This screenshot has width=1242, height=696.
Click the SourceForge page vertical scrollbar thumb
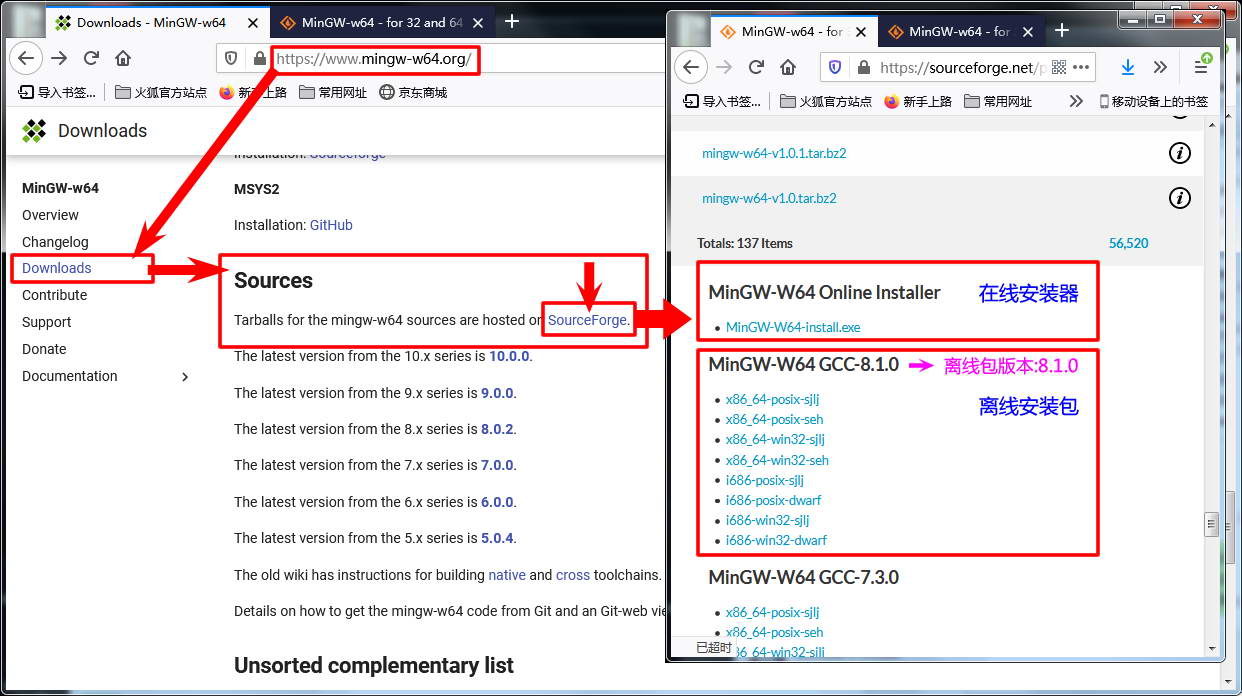[1211, 524]
